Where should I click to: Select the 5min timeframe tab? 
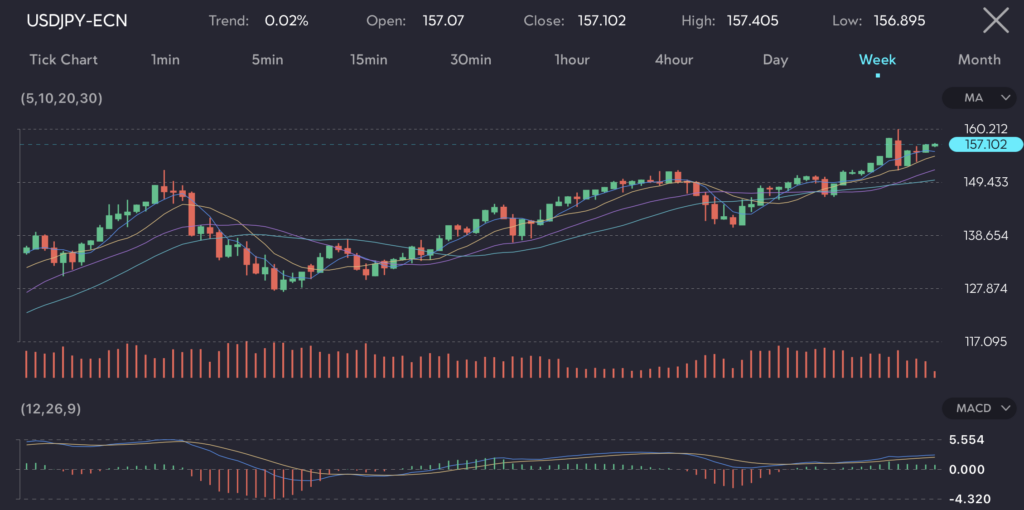pos(267,60)
